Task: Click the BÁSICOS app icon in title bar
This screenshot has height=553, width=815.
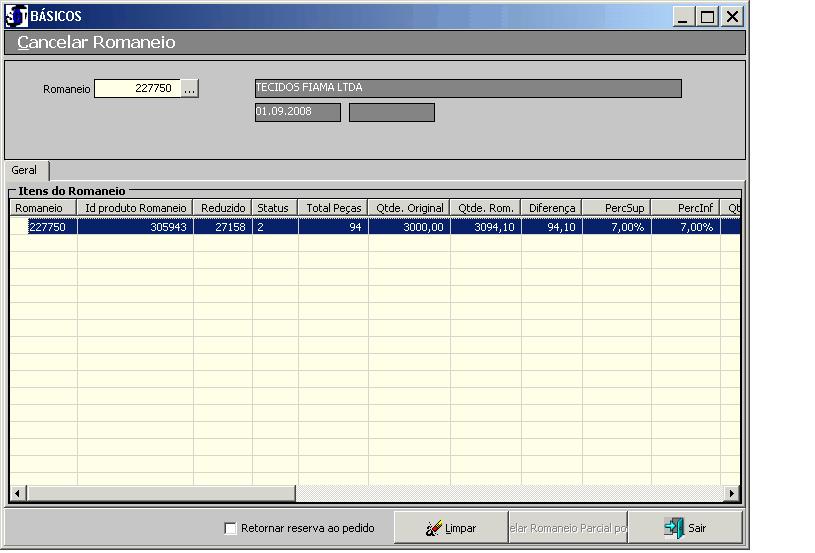Action: pyautogui.click(x=16, y=16)
